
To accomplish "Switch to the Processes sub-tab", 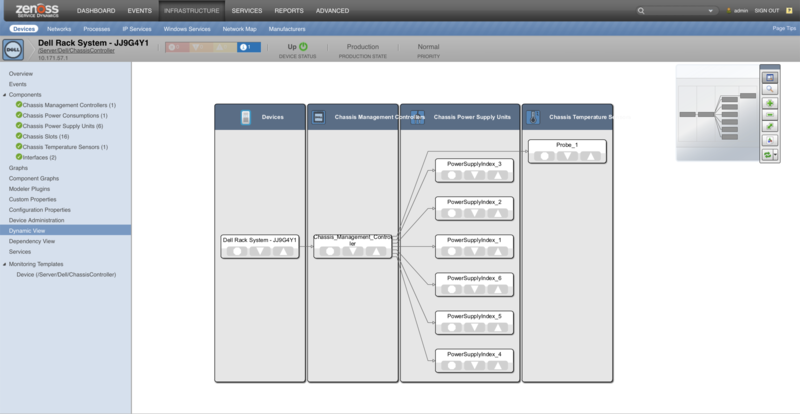I will [97, 29].
